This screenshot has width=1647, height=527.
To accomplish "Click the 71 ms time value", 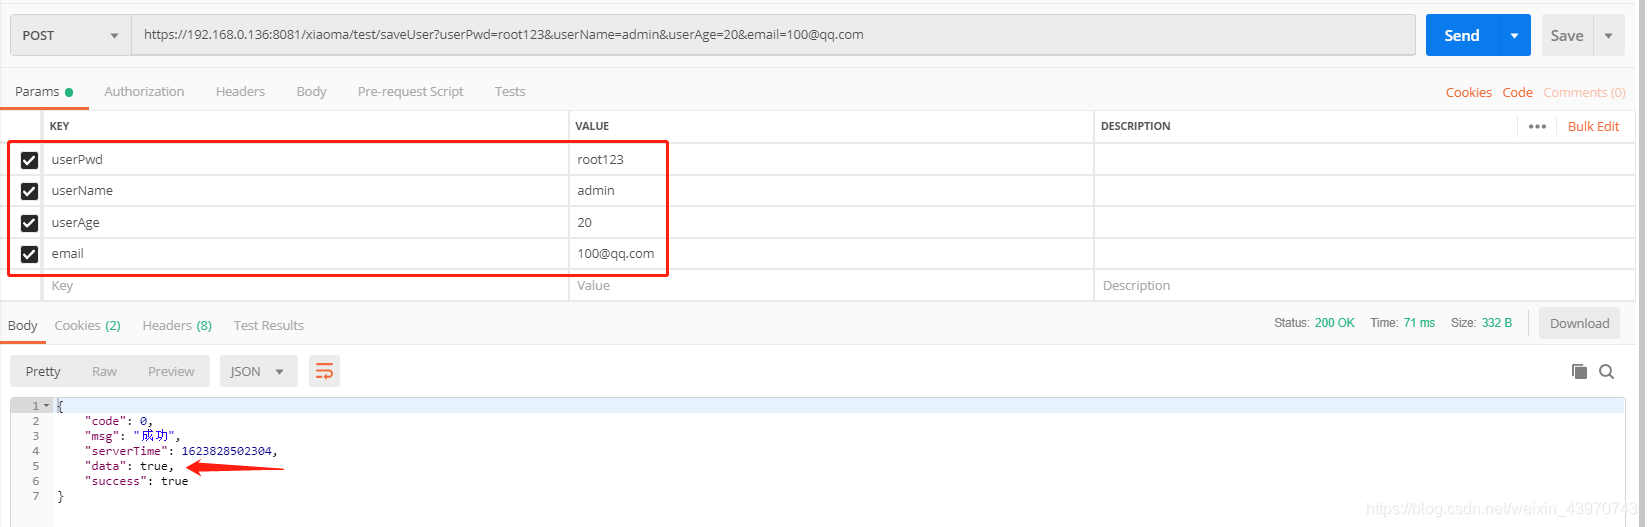I will (x=1418, y=323).
